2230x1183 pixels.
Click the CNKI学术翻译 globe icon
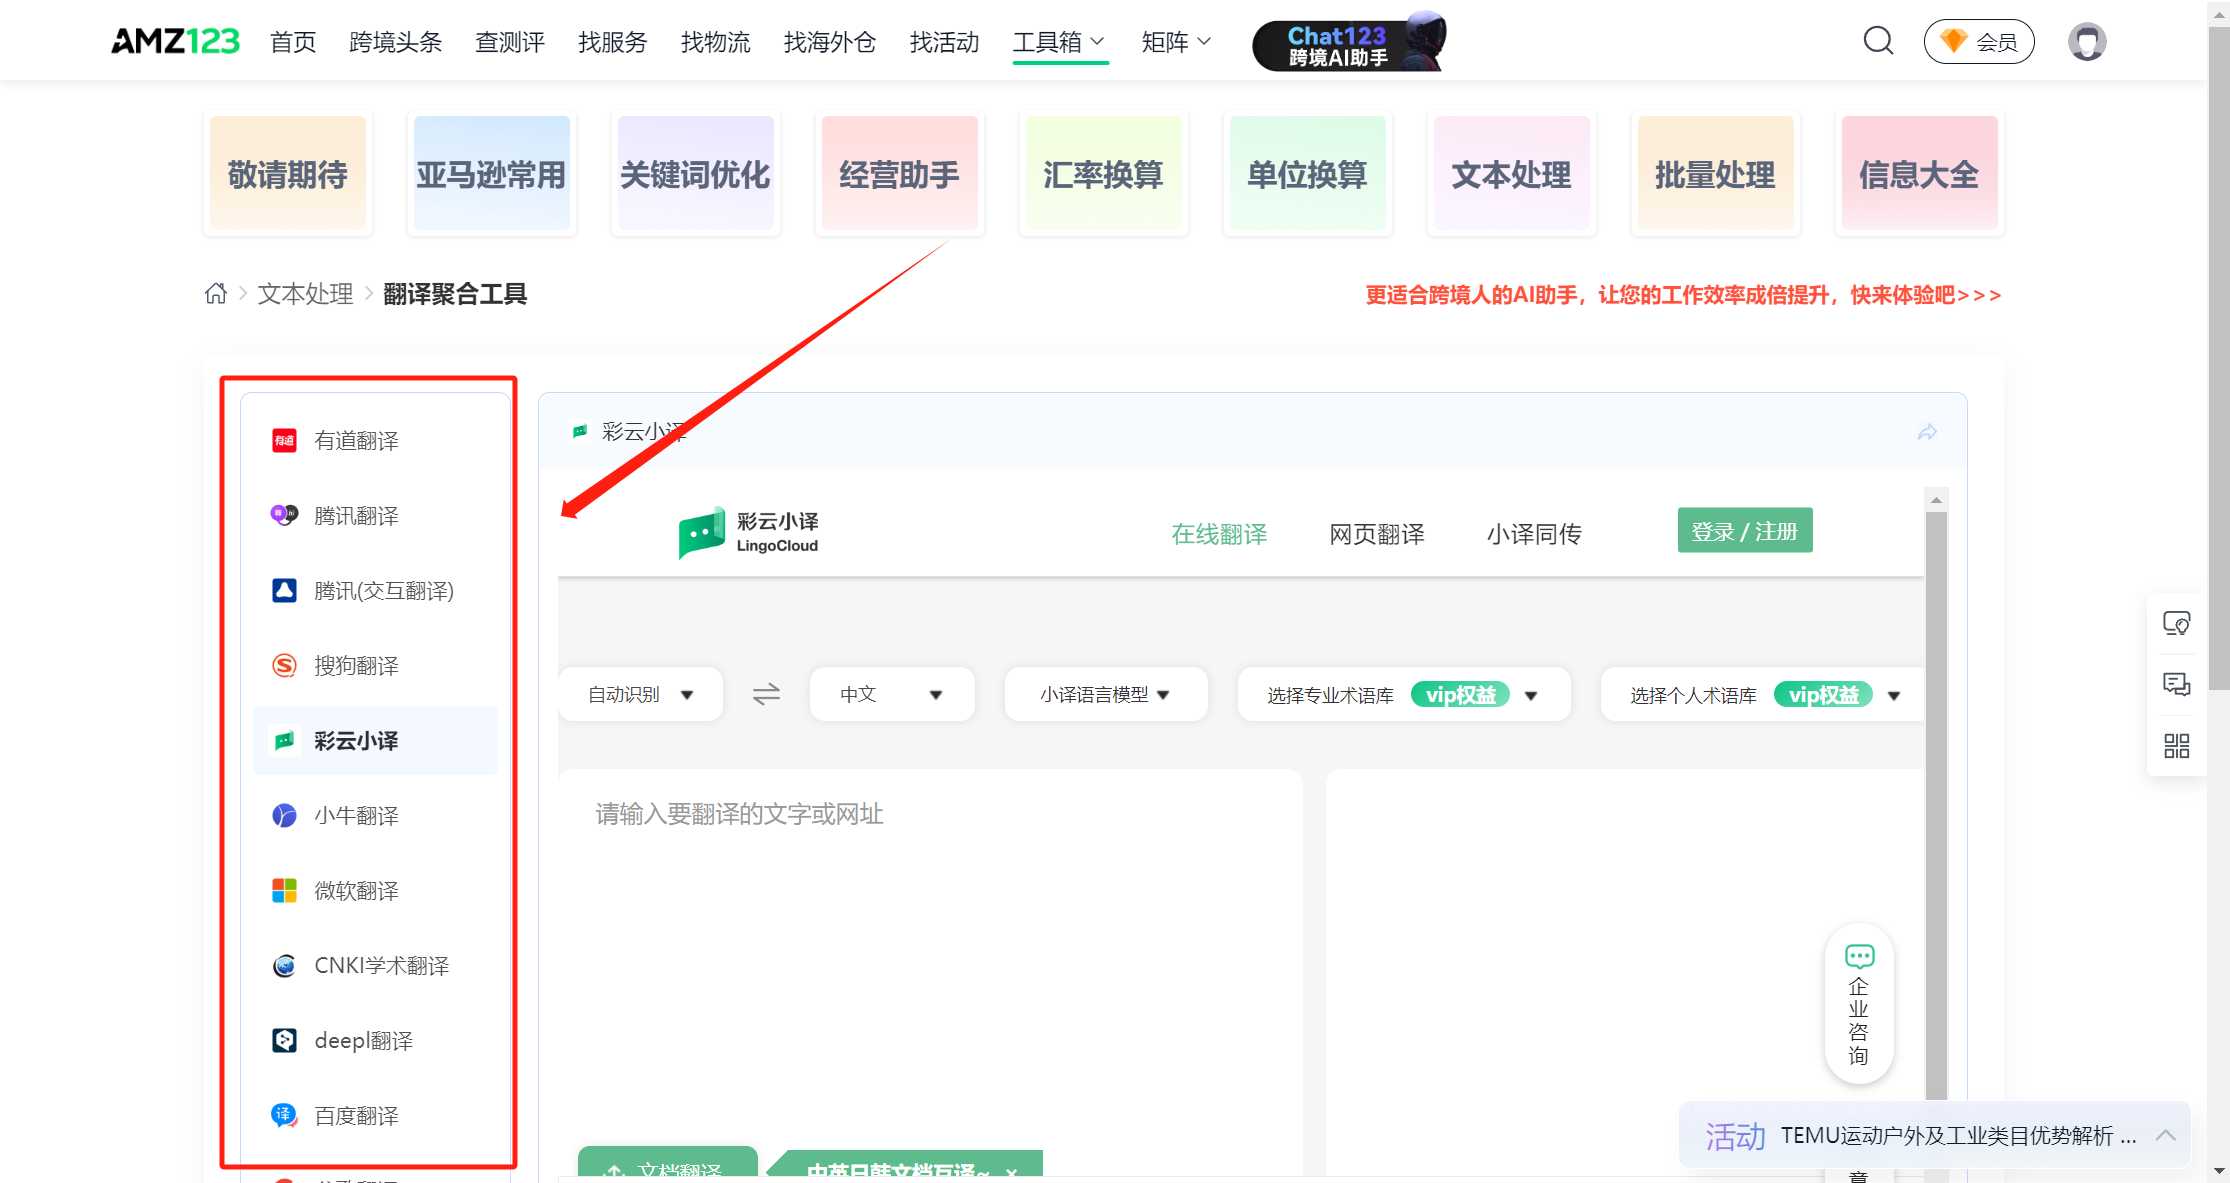[284, 965]
